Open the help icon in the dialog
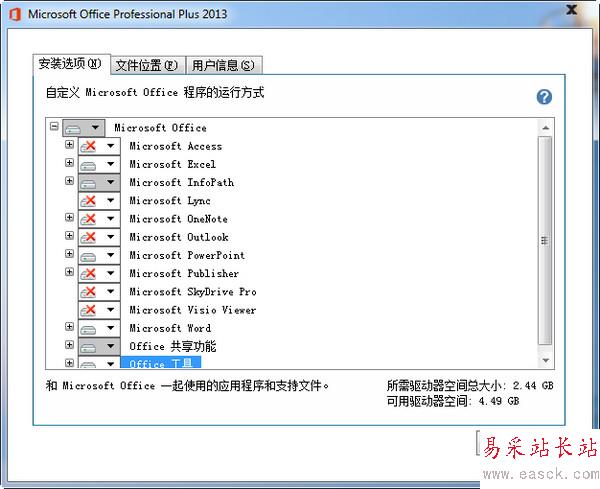600x489 pixels. [544, 97]
